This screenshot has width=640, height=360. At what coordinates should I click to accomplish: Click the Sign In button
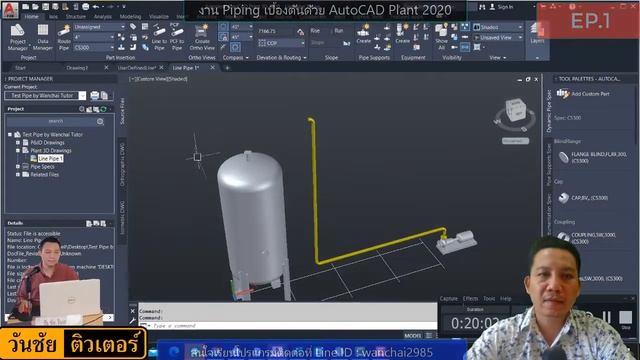(502, 7)
